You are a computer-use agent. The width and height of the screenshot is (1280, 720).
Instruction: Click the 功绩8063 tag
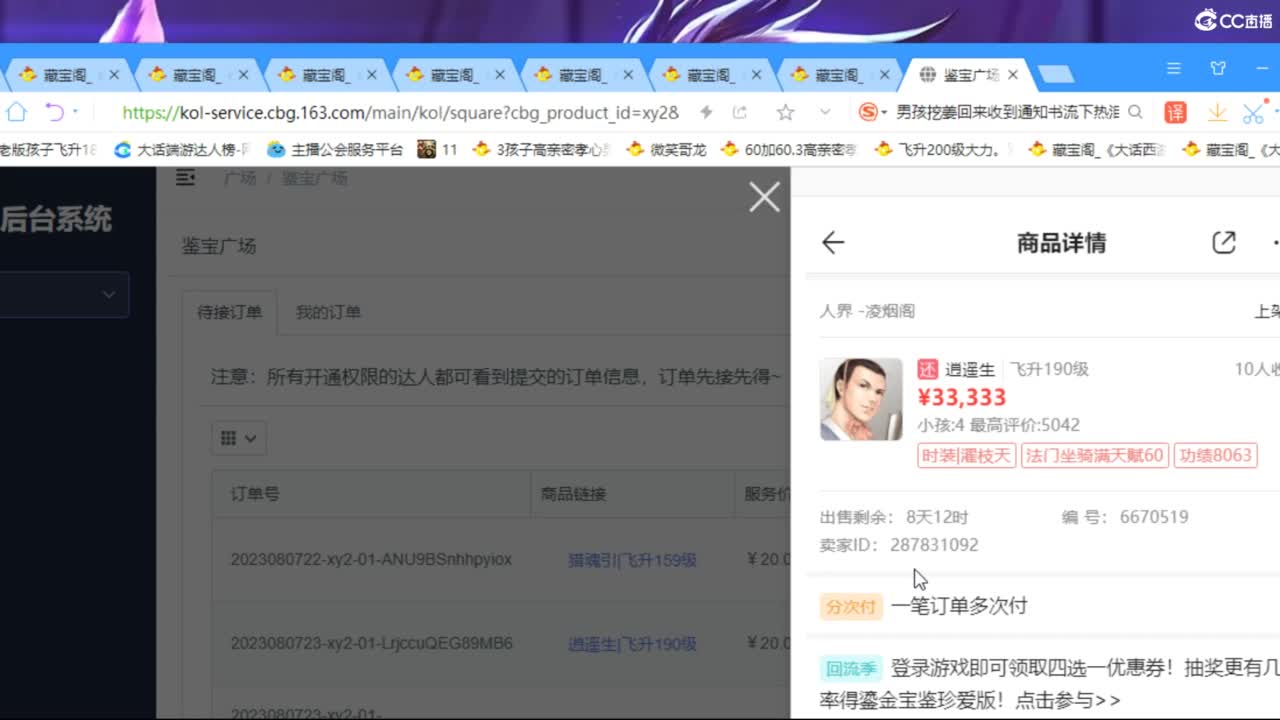click(x=1215, y=456)
